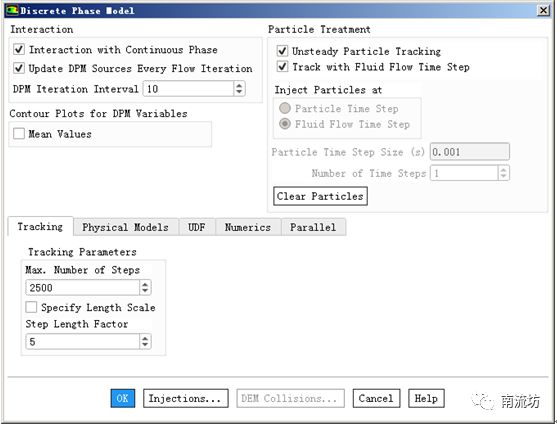Adjust DPM Iteration Interval spinner arrows
This screenshot has height=426, width=557.
tap(239, 88)
